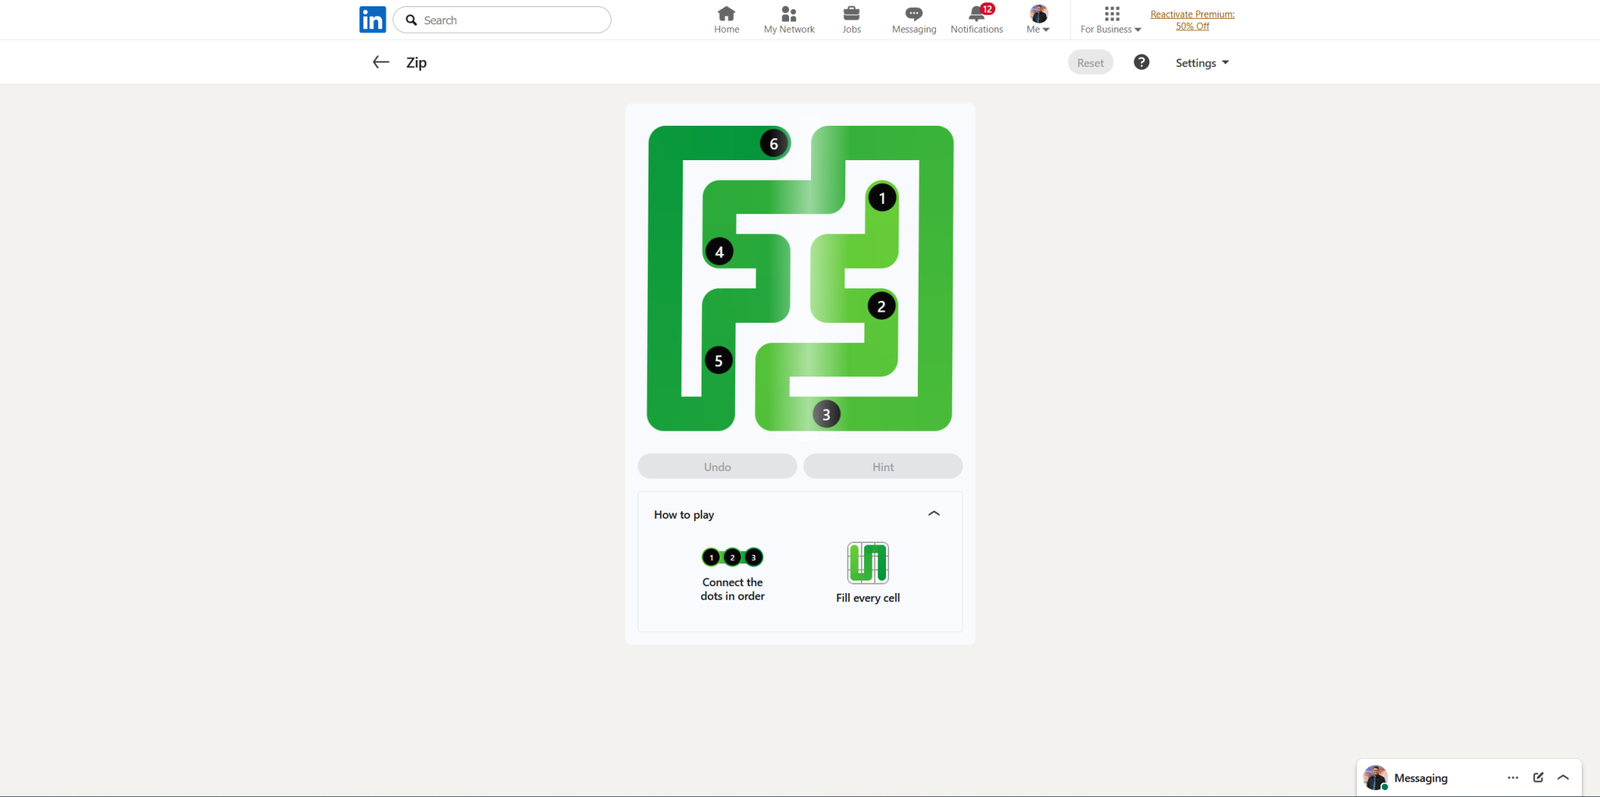
Task: Click the LinkedIn logo icon
Action: click(x=372, y=20)
